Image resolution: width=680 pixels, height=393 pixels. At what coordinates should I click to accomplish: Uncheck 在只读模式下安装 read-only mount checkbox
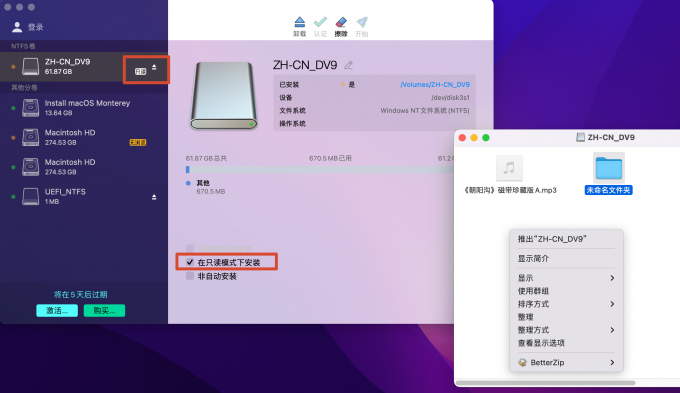[x=190, y=262]
